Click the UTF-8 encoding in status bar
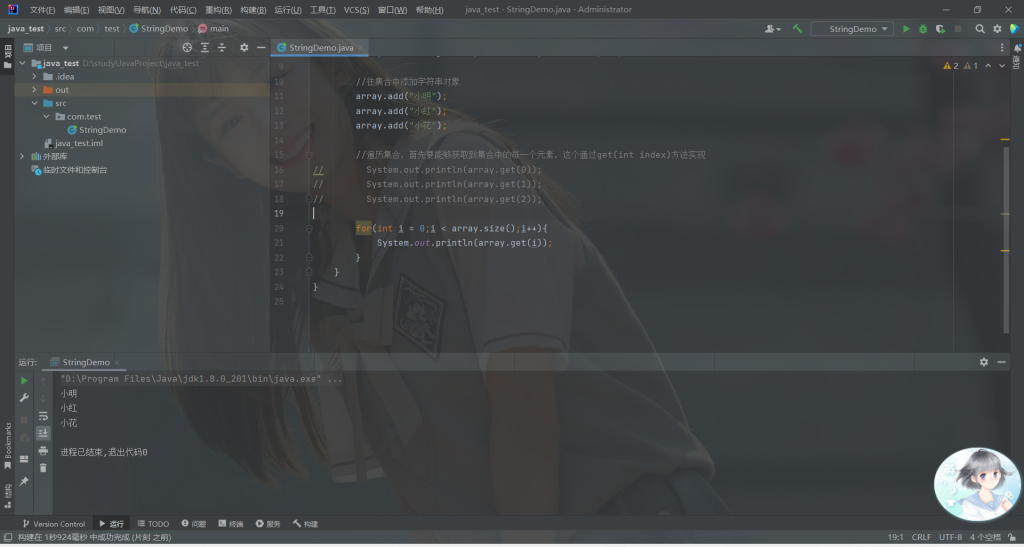The image size is (1024, 547). (x=950, y=537)
